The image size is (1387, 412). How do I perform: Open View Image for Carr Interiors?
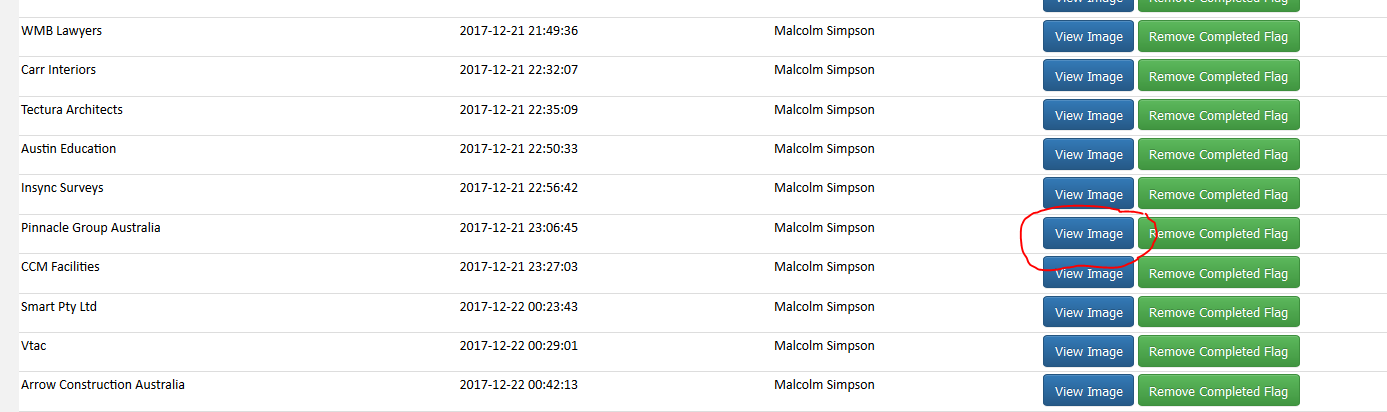(x=1088, y=76)
